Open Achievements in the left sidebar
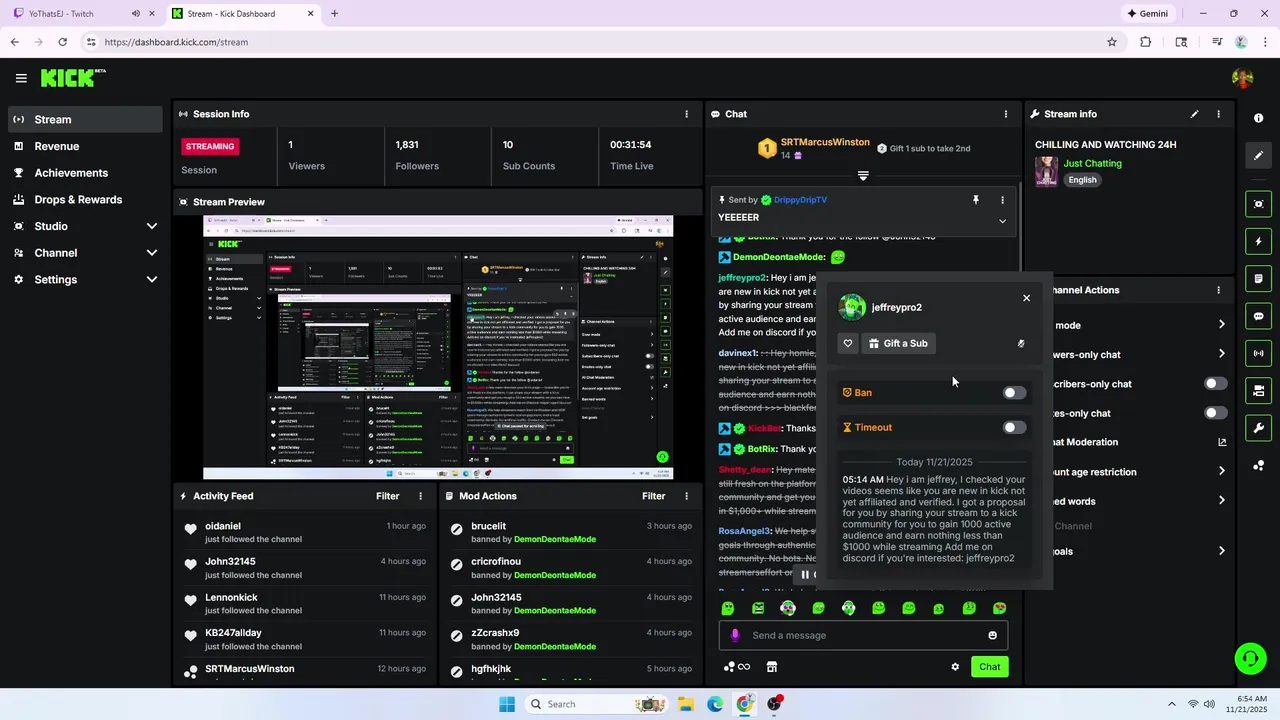This screenshot has width=1280, height=720. click(85, 173)
